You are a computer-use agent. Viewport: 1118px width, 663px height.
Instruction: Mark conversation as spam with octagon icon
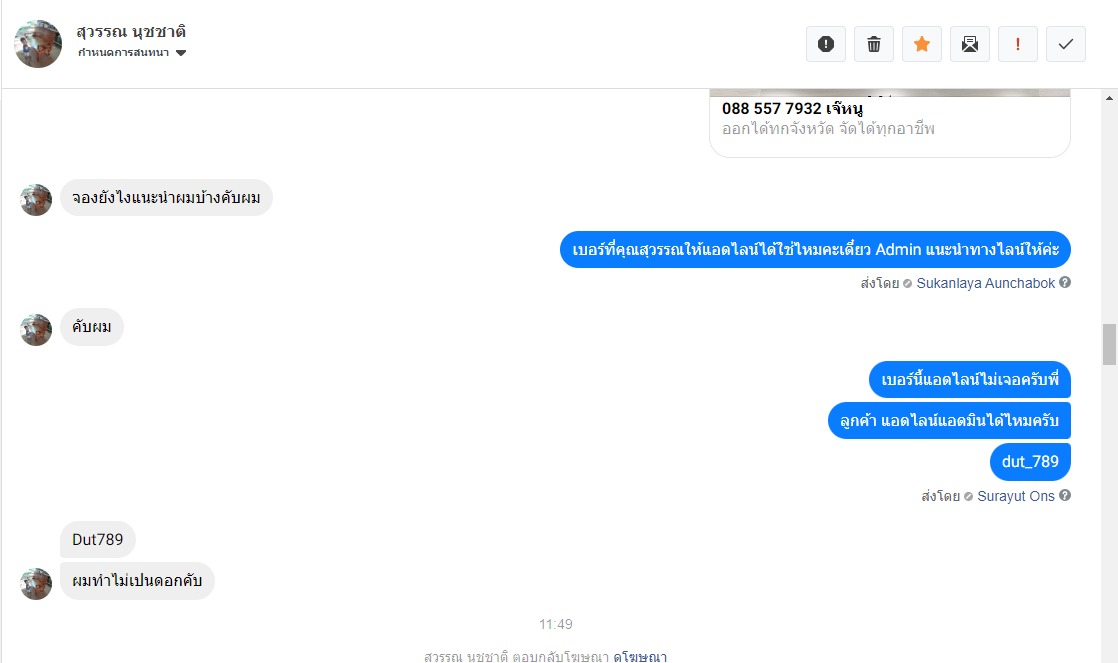(826, 44)
